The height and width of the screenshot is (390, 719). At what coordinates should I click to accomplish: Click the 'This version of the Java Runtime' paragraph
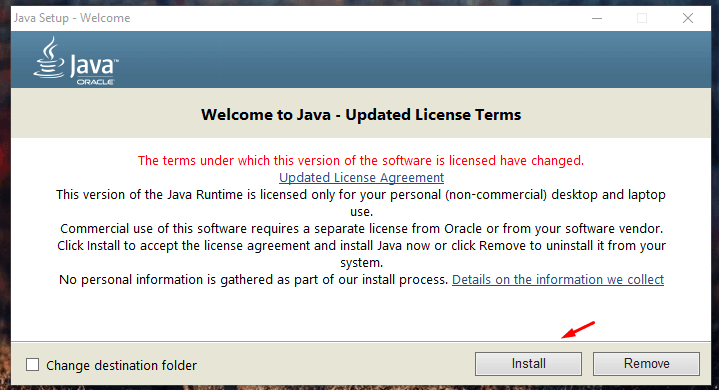point(361,203)
